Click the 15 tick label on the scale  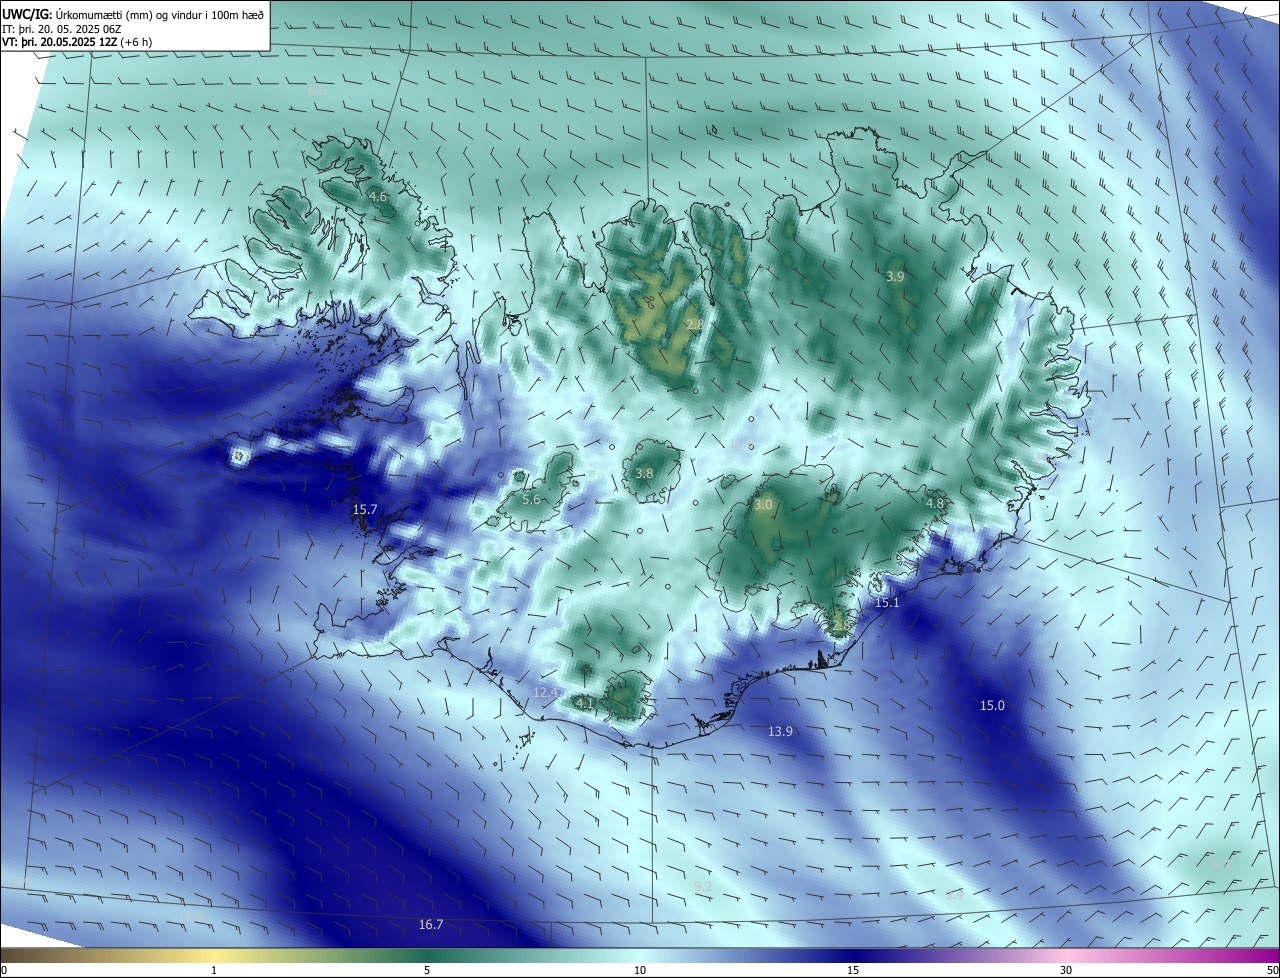pos(853,971)
